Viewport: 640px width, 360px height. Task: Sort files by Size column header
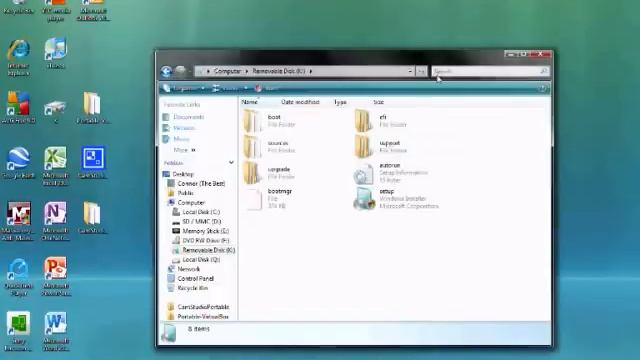[x=378, y=102]
